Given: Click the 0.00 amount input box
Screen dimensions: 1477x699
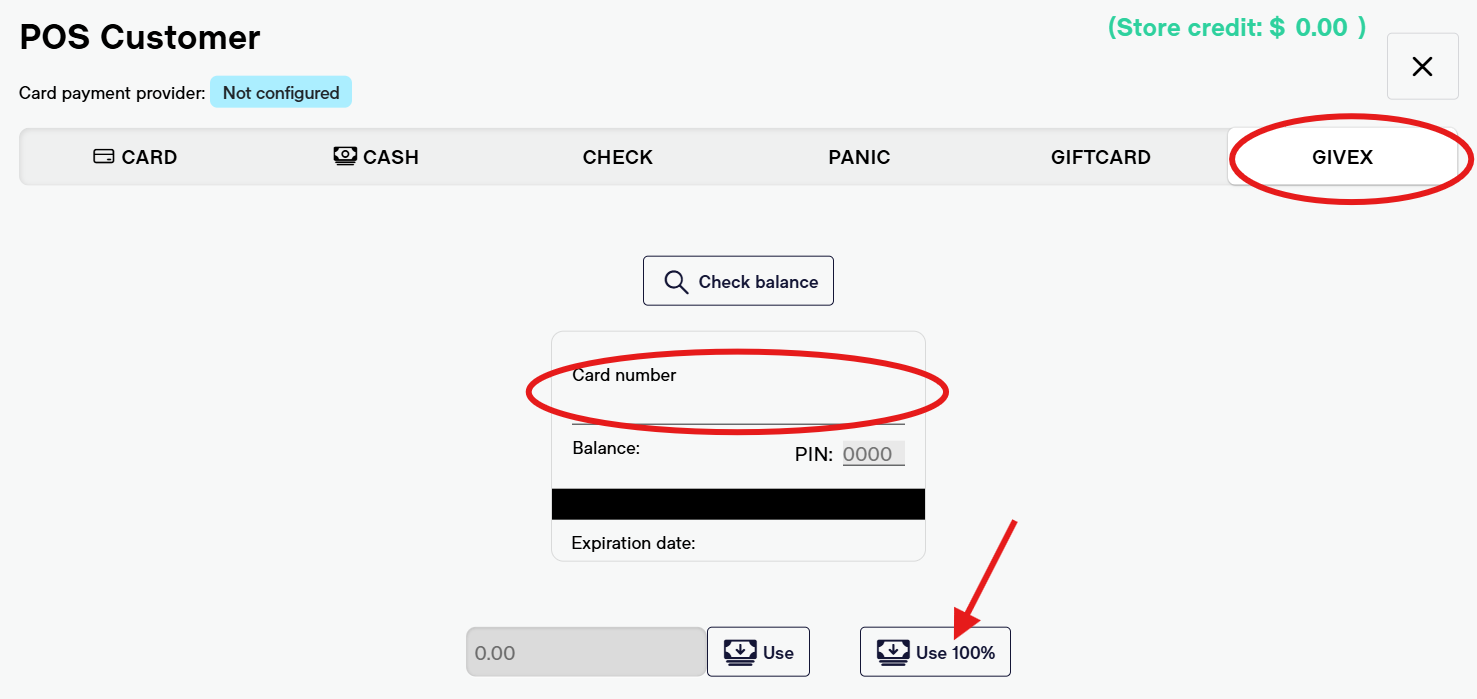Looking at the screenshot, I should pos(586,653).
